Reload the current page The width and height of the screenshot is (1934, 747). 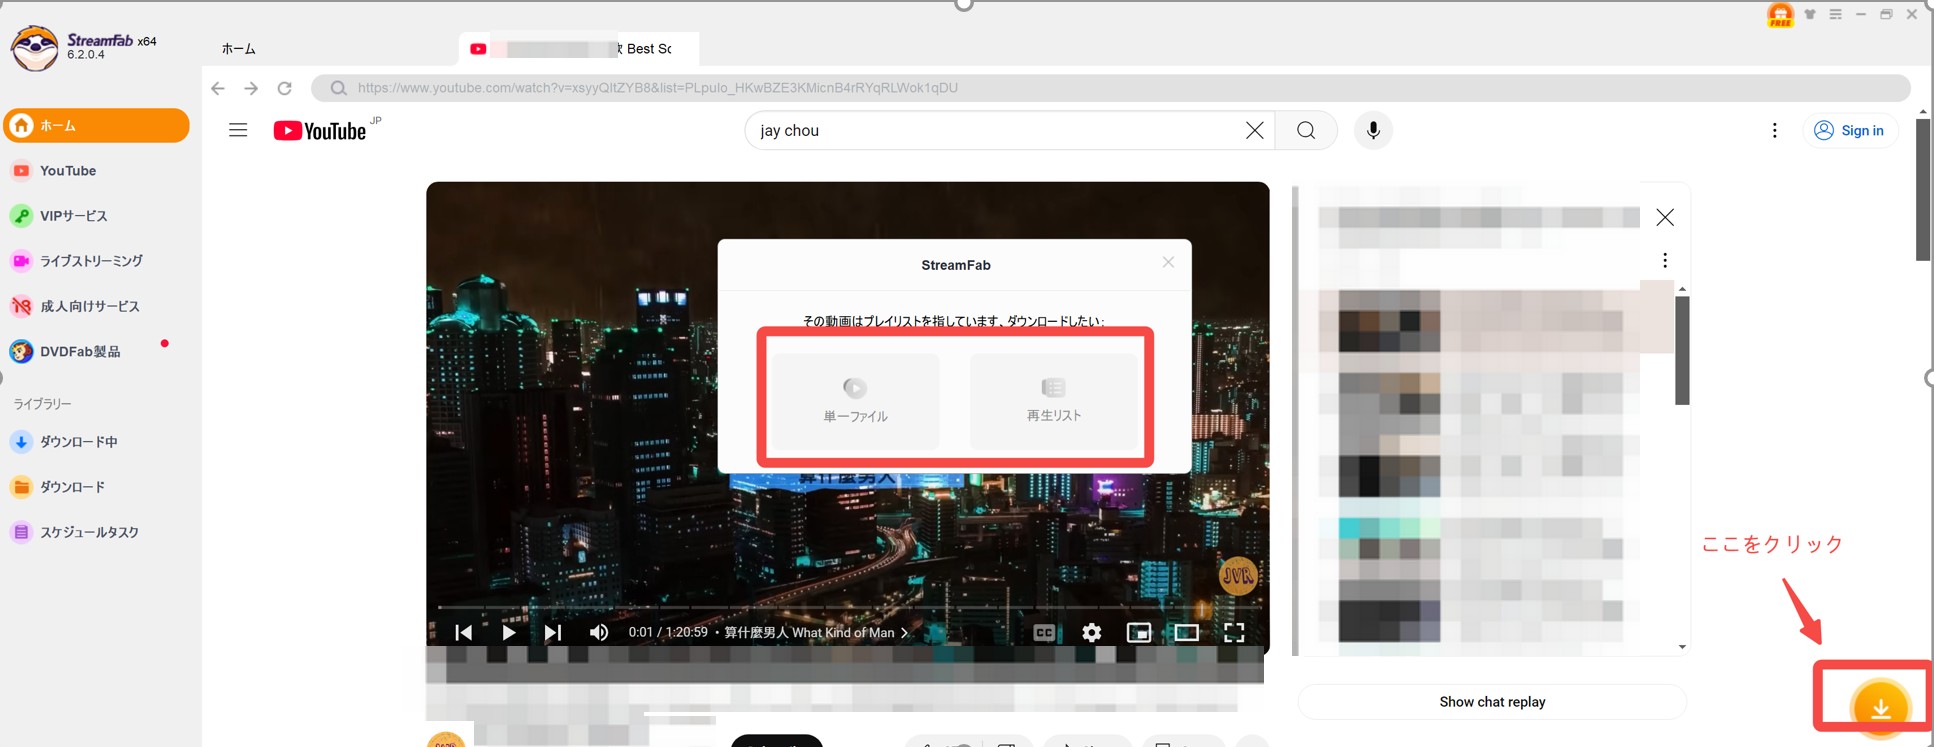[x=285, y=88]
